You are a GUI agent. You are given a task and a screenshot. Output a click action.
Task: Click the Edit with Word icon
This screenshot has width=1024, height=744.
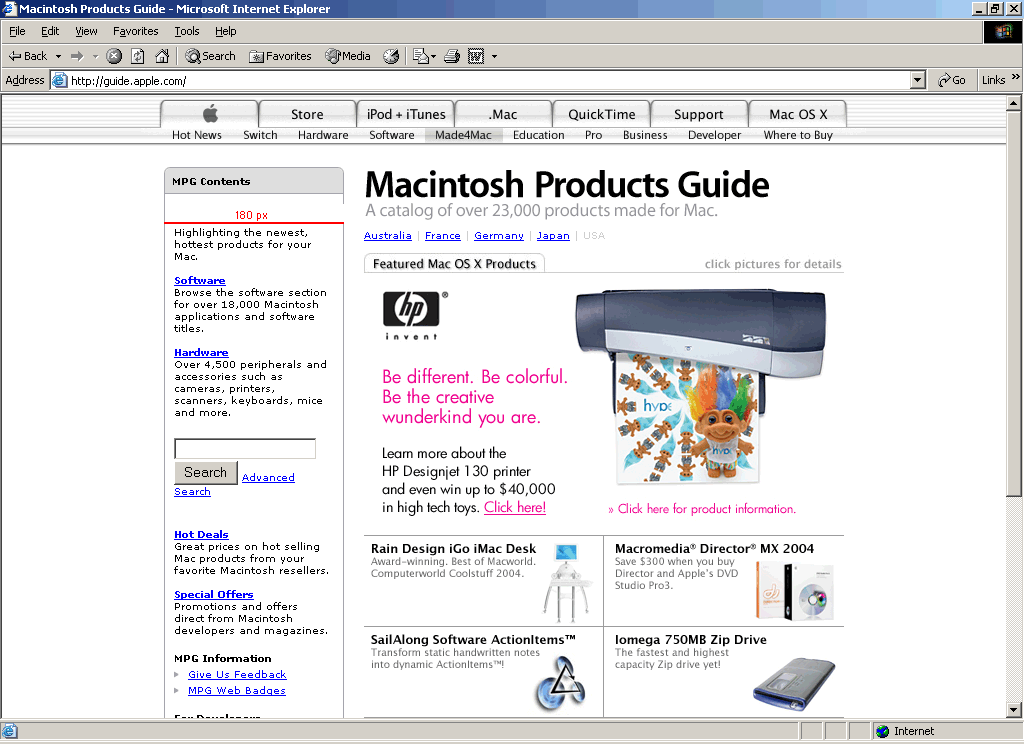point(476,56)
